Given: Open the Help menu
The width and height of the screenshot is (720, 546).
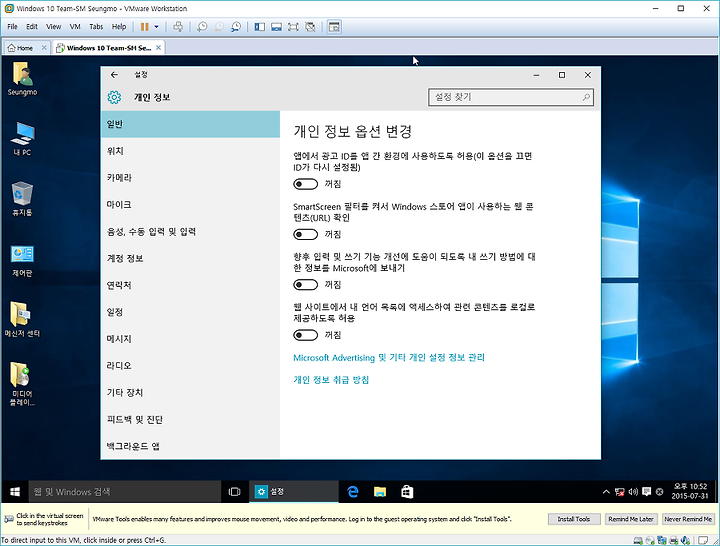Looking at the screenshot, I should [119, 27].
